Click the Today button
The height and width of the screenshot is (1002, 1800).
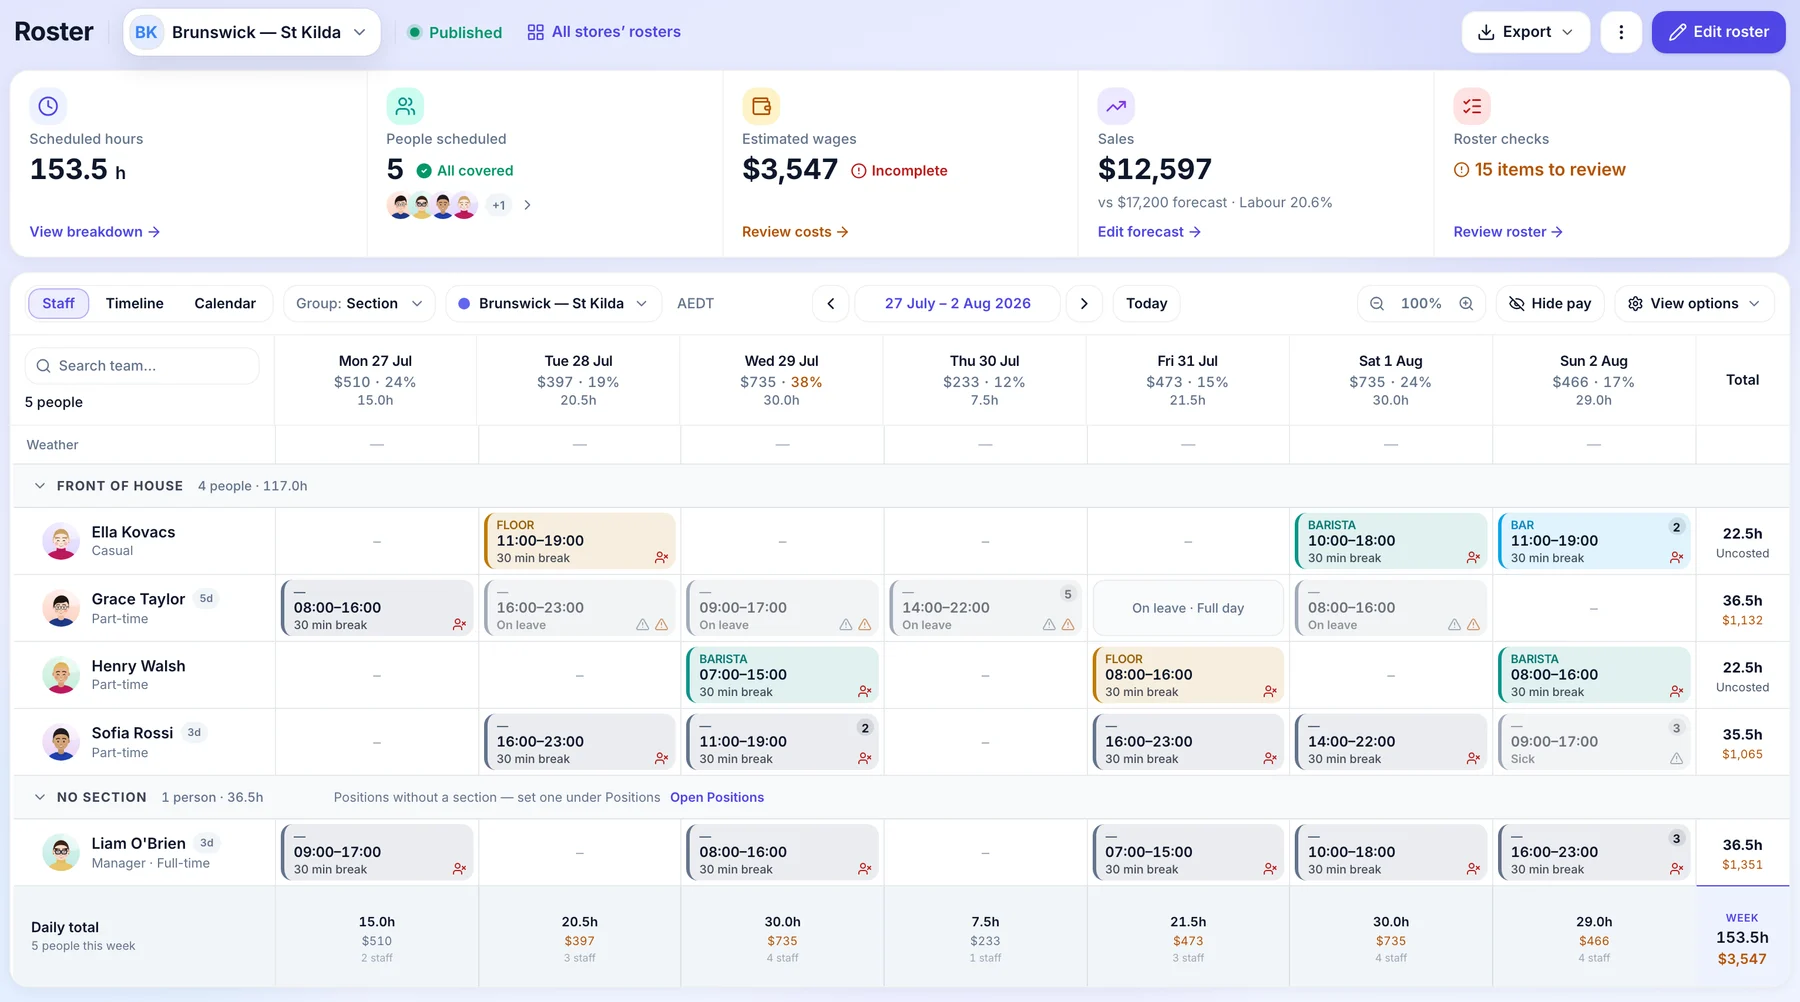(1146, 303)
